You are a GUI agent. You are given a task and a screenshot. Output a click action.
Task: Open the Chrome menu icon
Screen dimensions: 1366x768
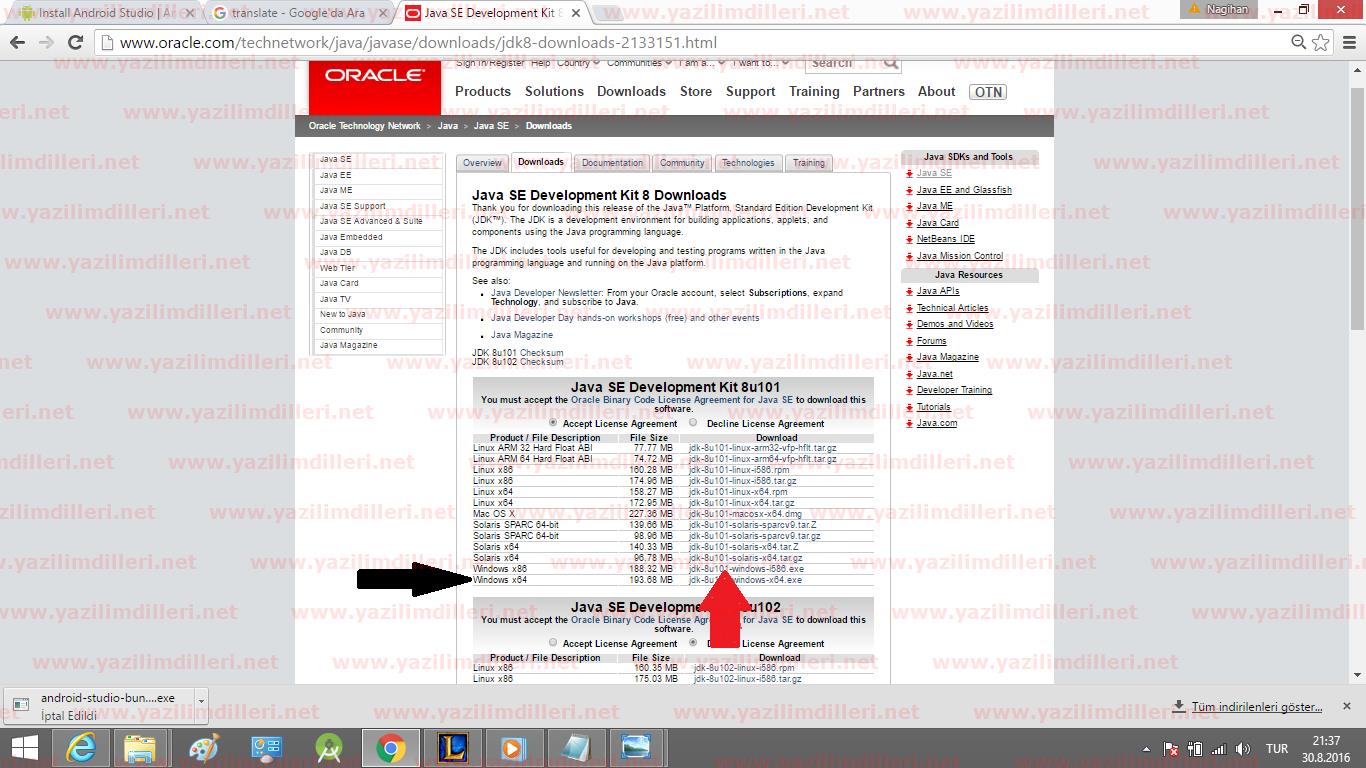point(1348,43)
